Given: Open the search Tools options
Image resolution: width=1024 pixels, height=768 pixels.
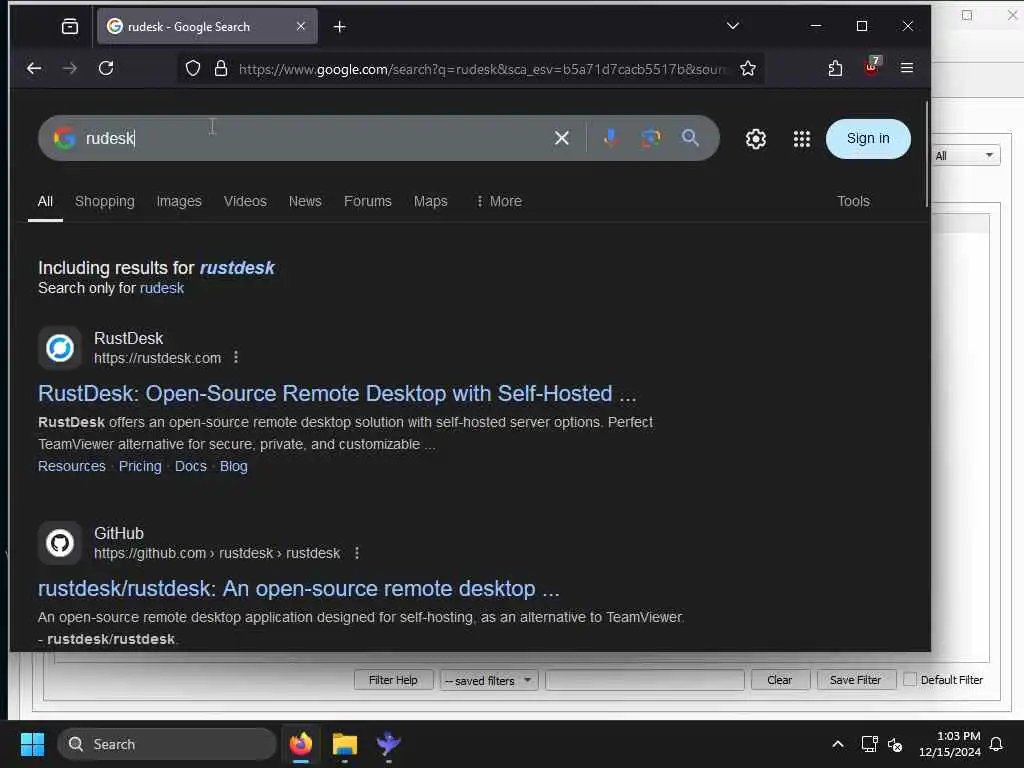Looking at the screenshot, I should click(x=853, y=201).
